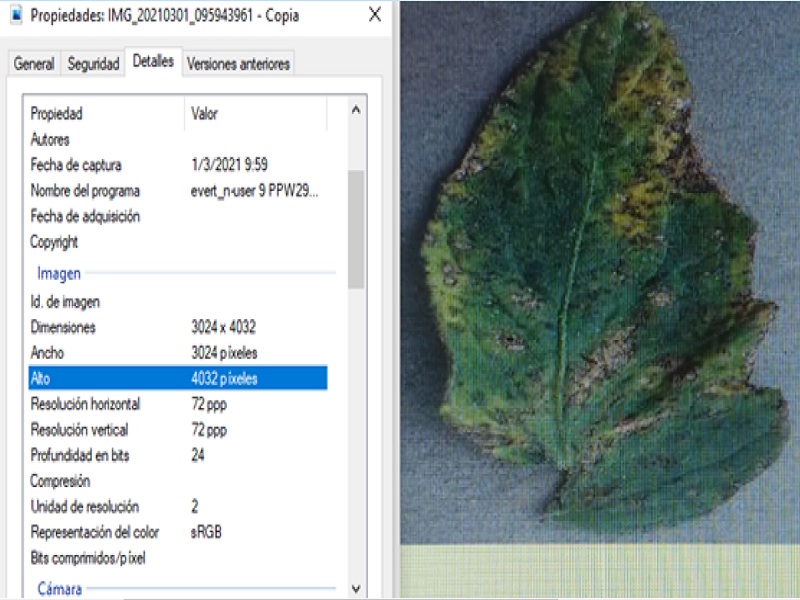Click the 3024 píxeles width value
800x600 pixels.
(224, 353)
